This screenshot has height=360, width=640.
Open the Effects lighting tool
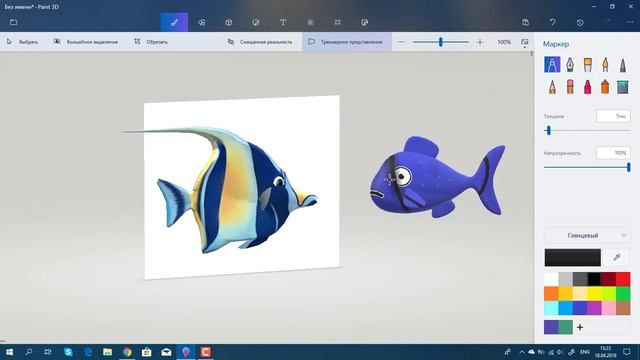coord(310,22)
